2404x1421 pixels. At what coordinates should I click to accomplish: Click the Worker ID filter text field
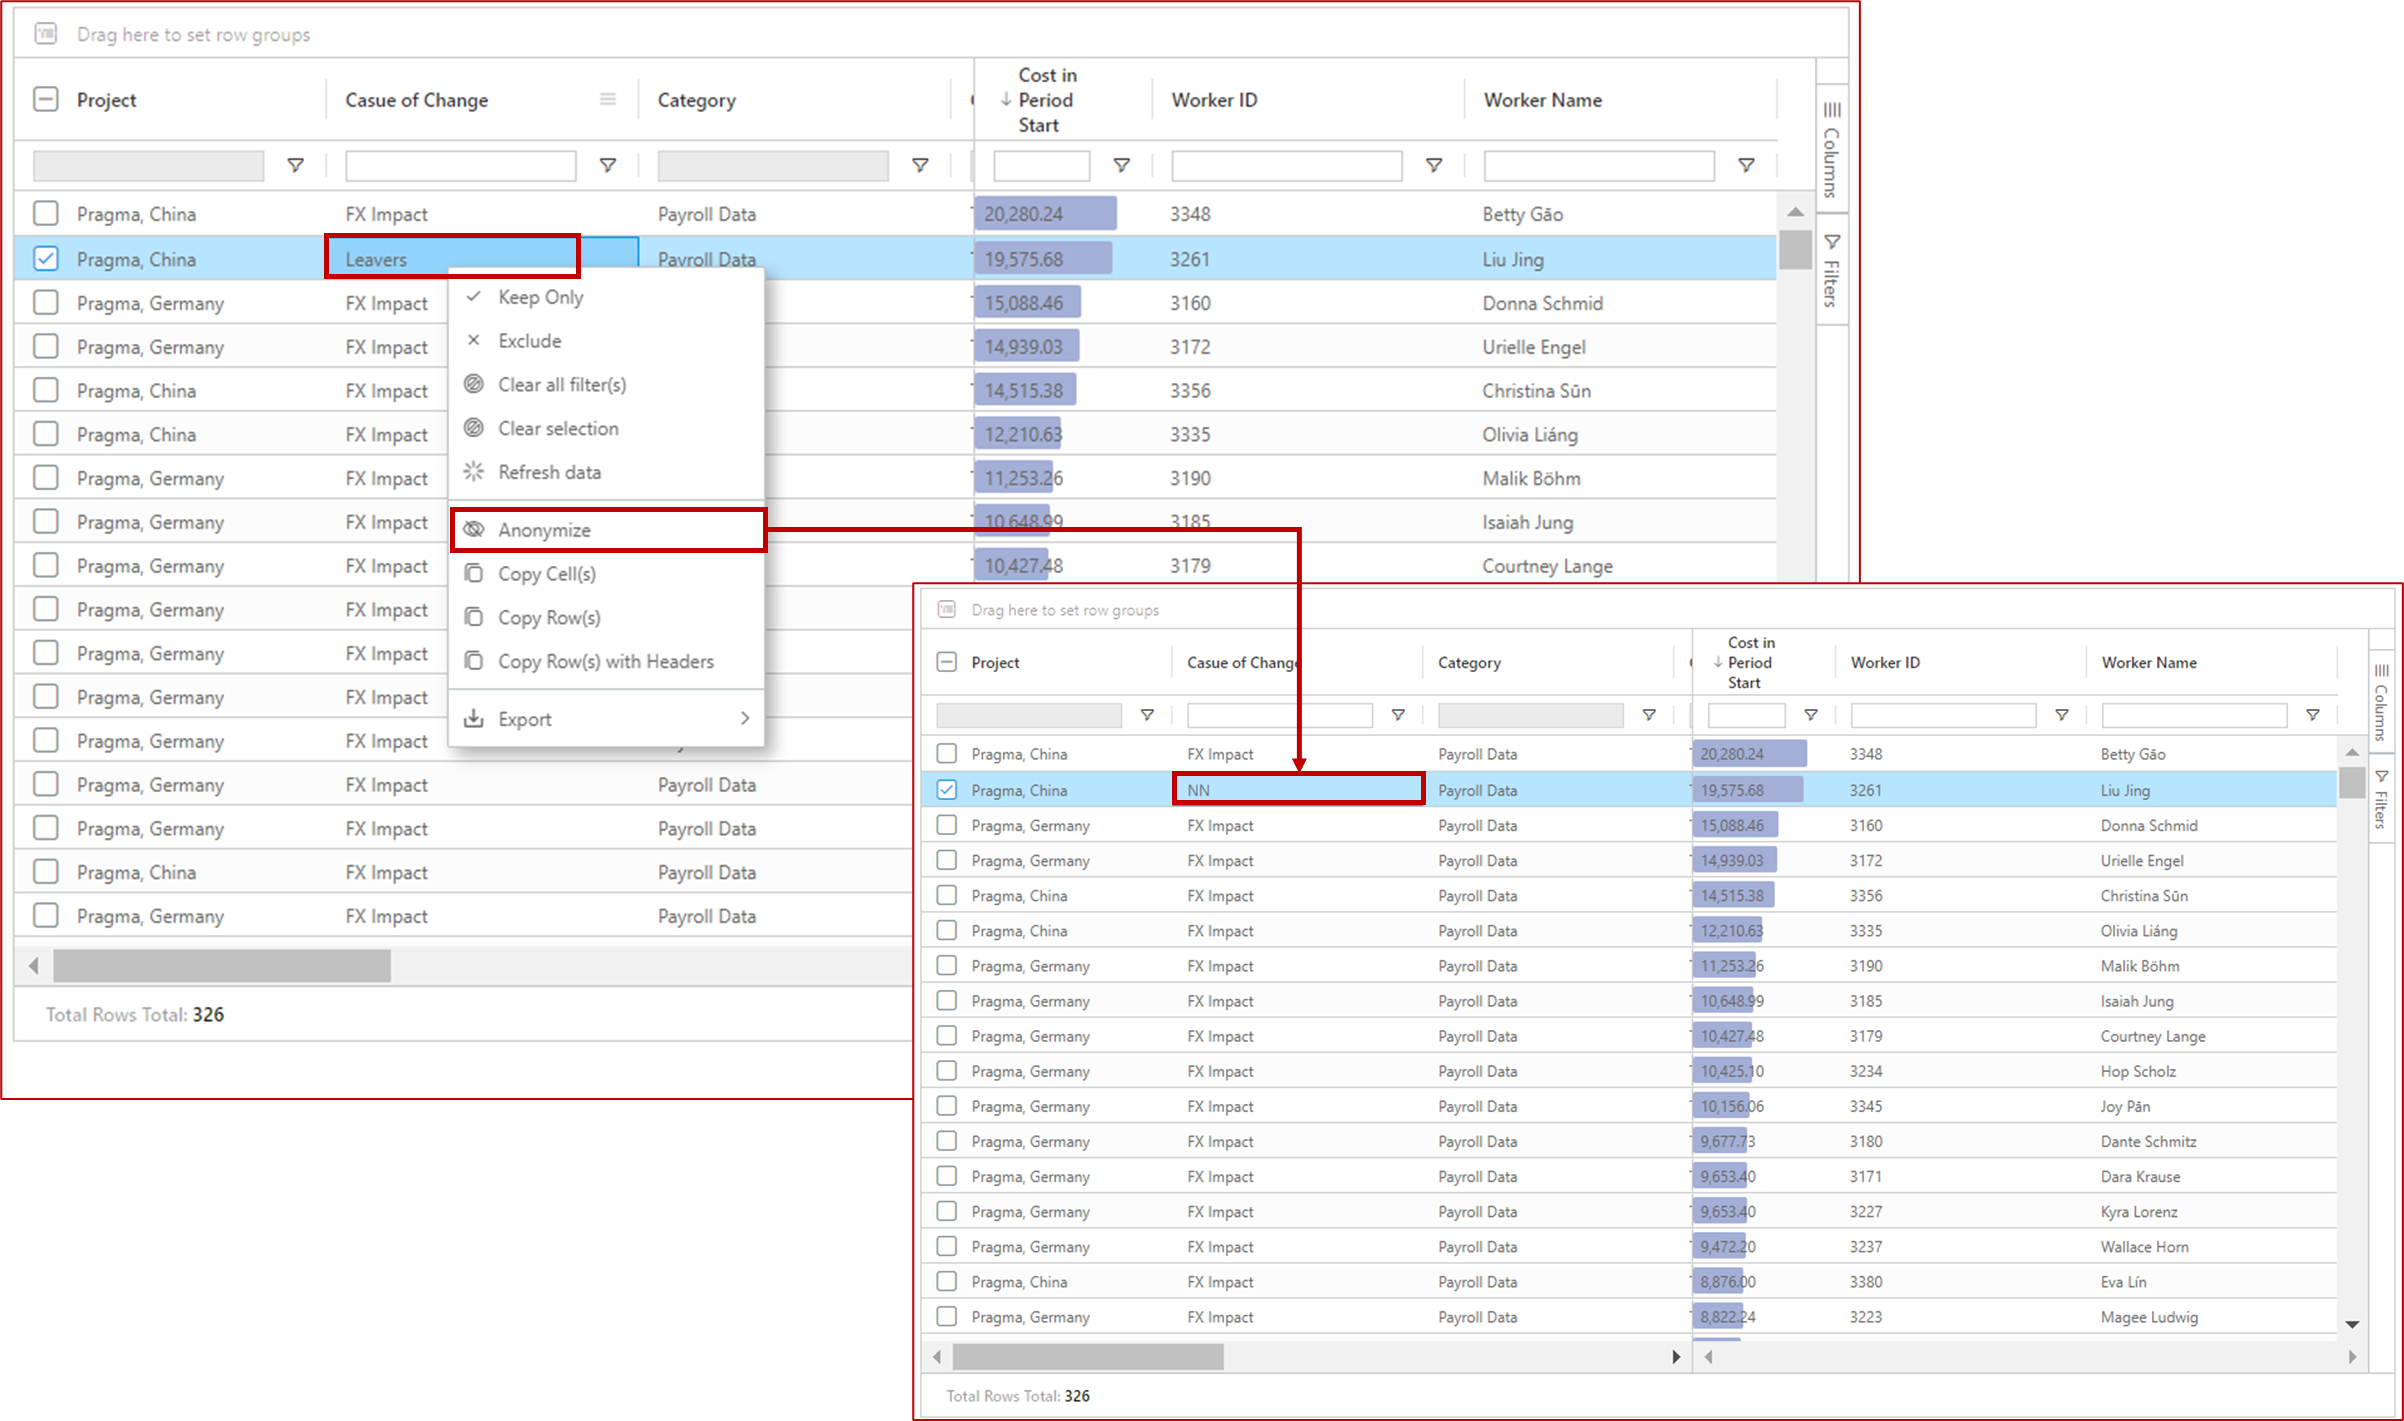[1286, 165]
